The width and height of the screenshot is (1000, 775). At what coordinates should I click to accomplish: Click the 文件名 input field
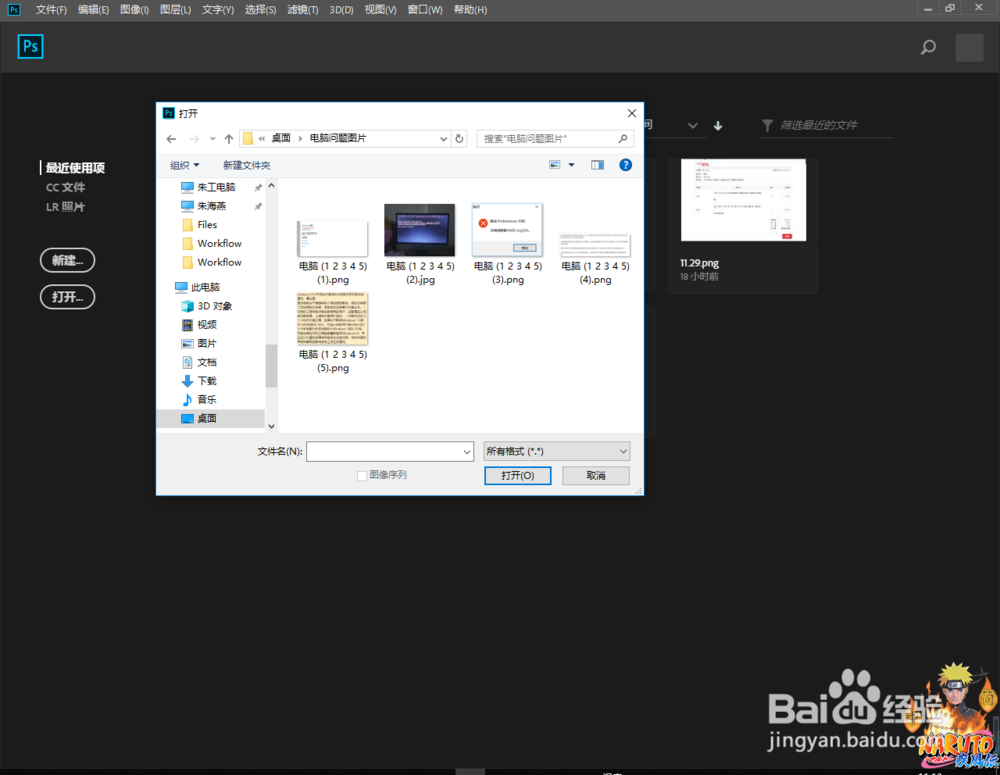pos(390,452)
